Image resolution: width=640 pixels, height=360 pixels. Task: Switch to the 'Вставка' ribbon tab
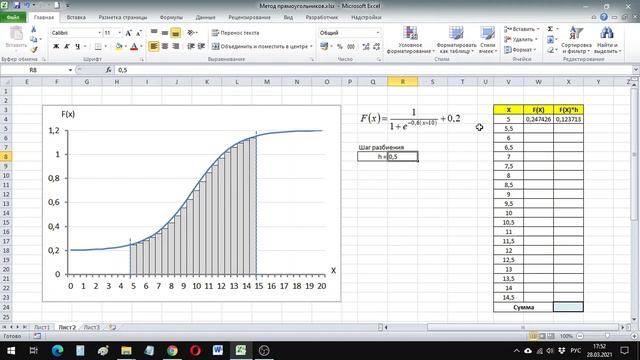coord(76,17)
